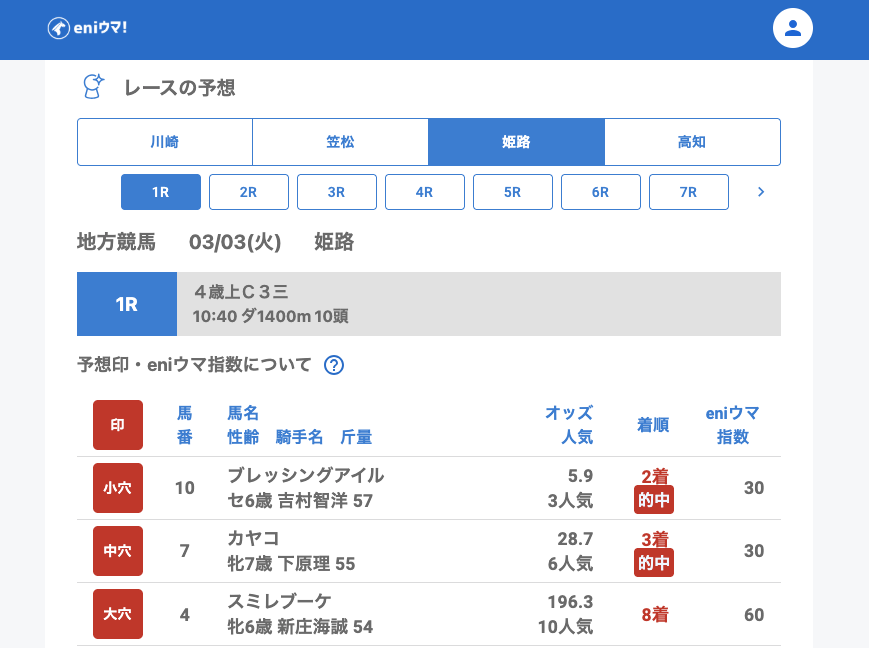Select race 1R button
Image resolution: width=869 pixels, height=648 pixels.
click(161, 192)
